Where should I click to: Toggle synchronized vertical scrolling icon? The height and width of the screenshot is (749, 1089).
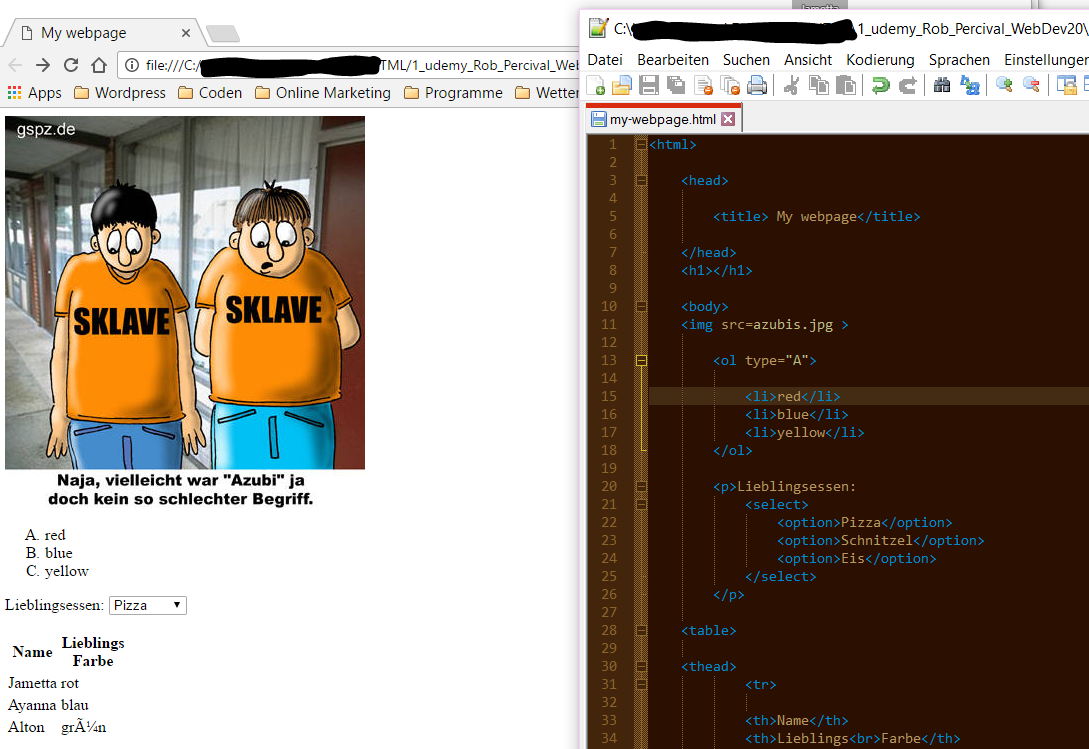(1066, 85)
